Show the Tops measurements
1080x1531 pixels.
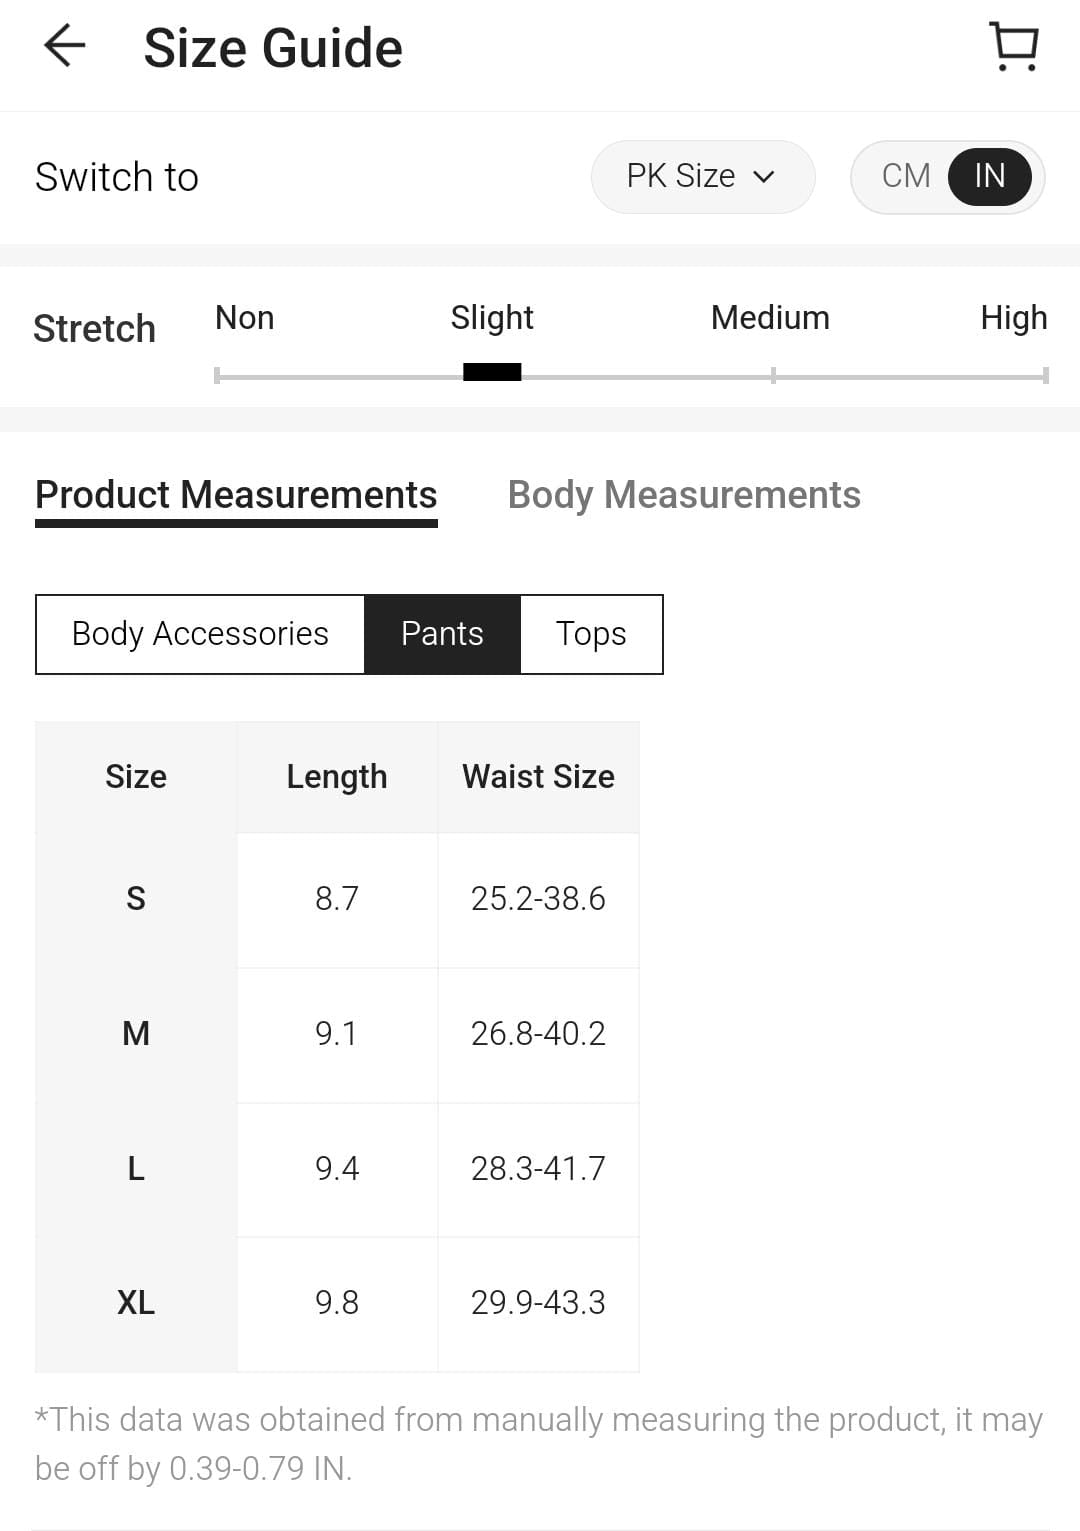click(x=591, y=634)
